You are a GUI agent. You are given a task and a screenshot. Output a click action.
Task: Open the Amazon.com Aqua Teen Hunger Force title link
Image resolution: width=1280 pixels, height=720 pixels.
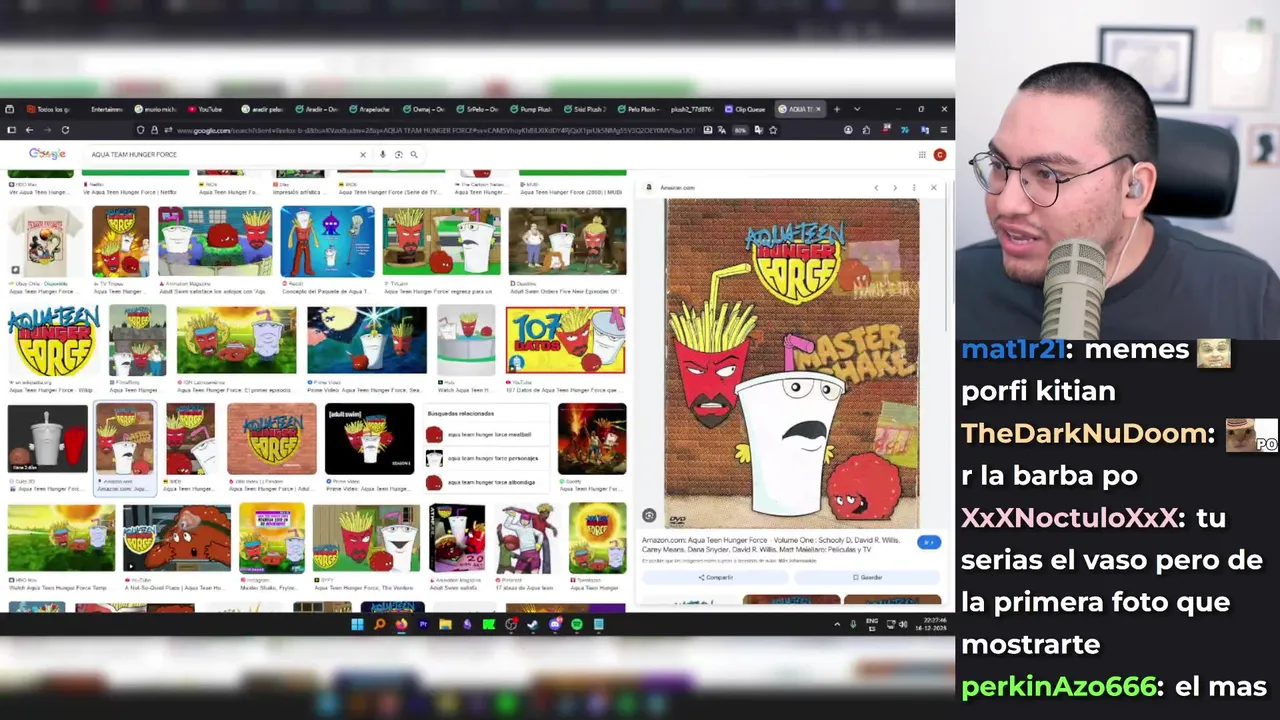pos(771,545)
